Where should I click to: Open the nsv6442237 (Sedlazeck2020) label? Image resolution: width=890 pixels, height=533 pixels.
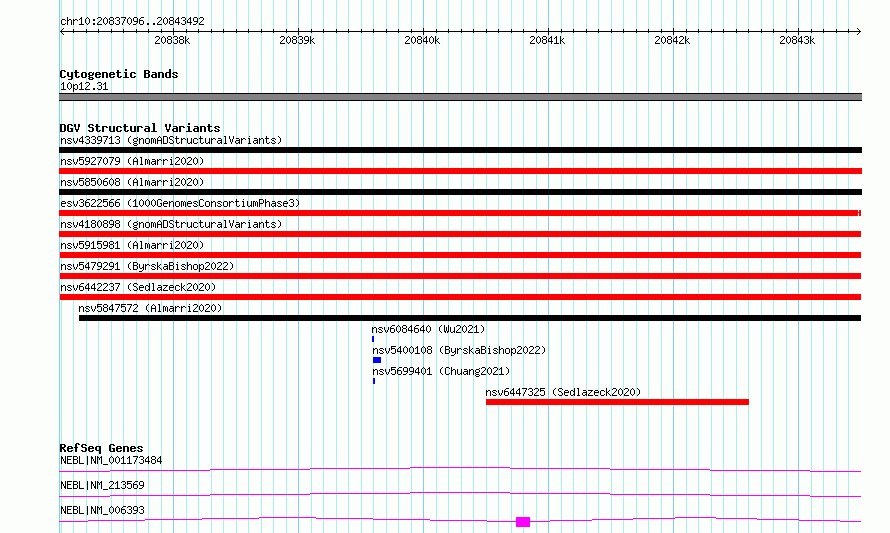coord(138,287)
